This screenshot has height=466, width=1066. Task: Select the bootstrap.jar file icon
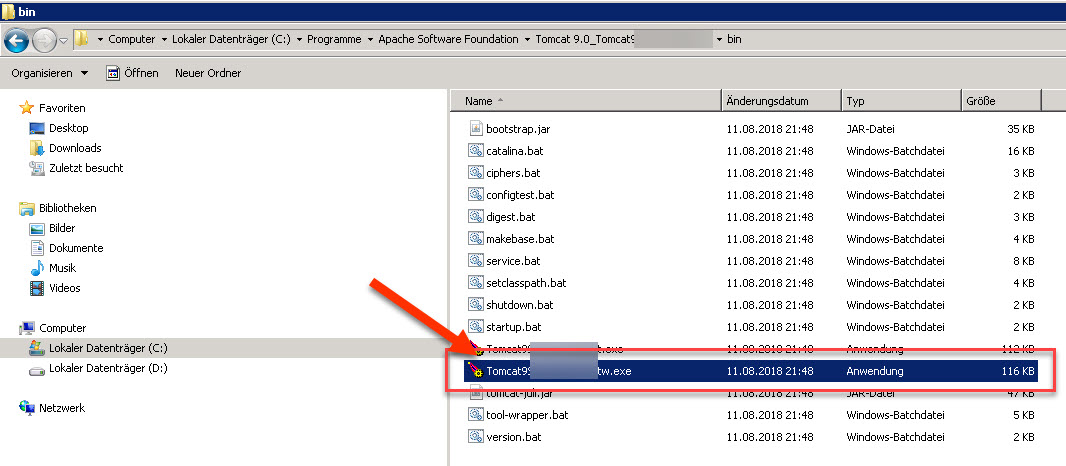tap(475, 129)
